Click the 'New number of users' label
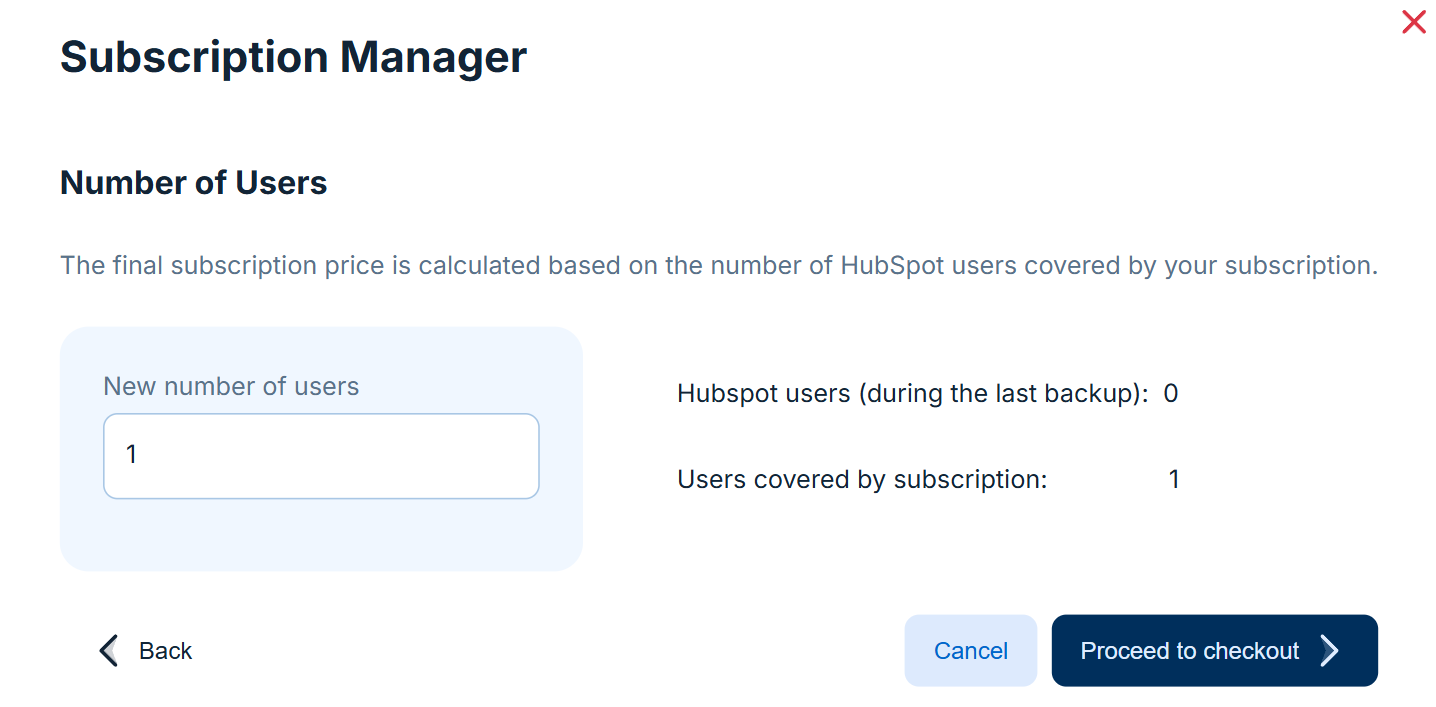Image resolution: width=1436 pixels, height=707 pixels. pyautogui.click(x=231, y=386)
